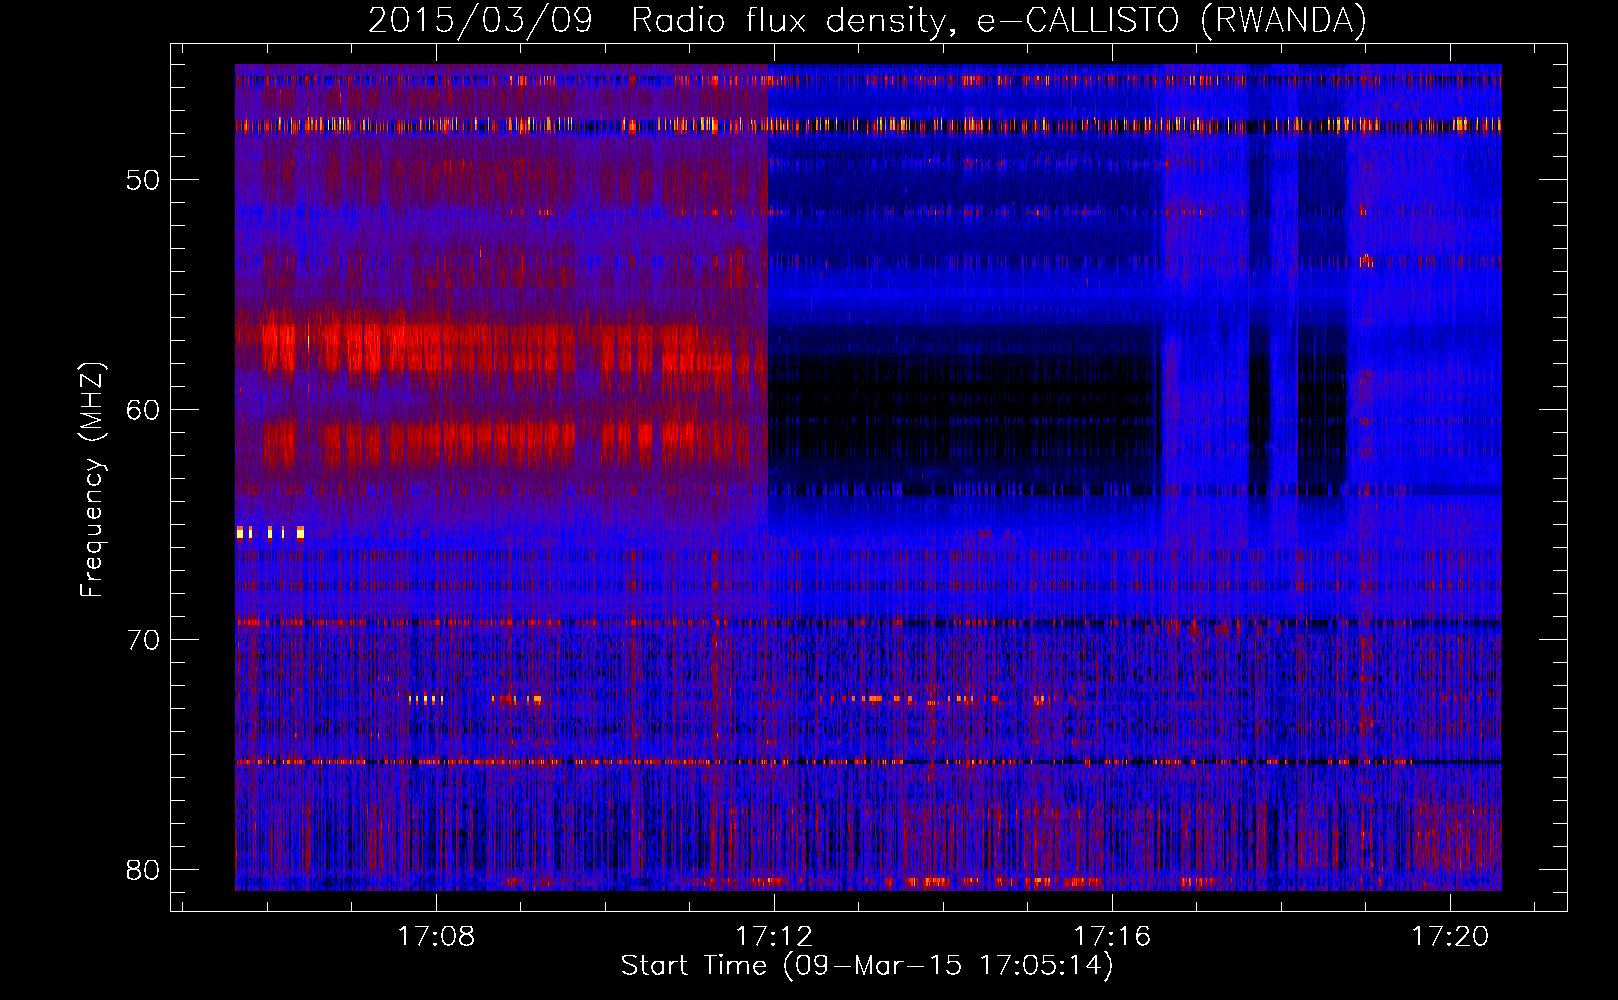Click the '60' frequency tick label
Viewport: 1618px width, 1000px height.
tap(143, 410)
